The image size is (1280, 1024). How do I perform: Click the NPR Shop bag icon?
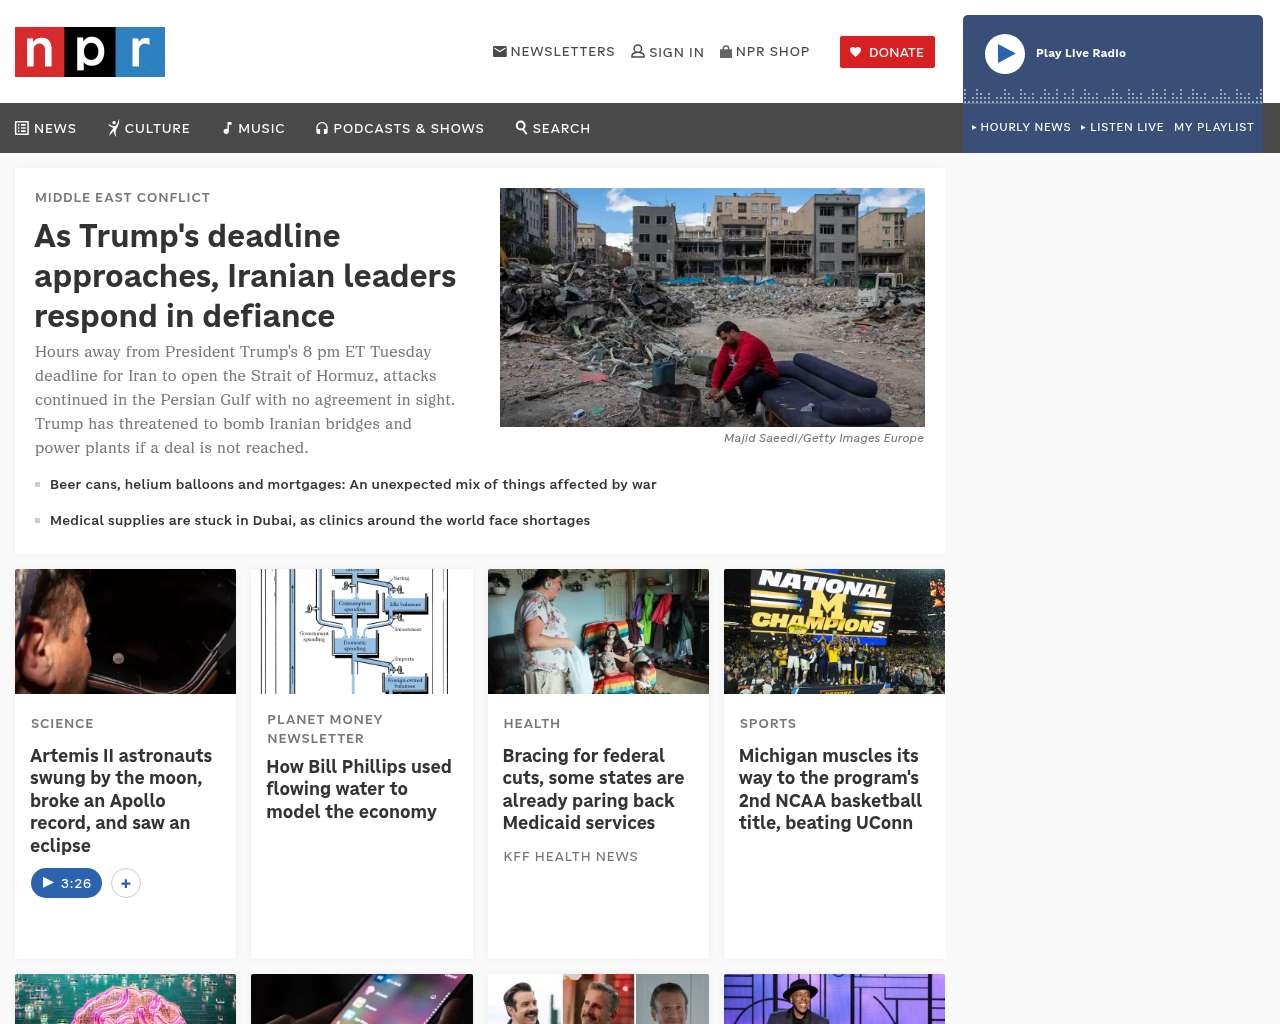(x=726, y=51)
